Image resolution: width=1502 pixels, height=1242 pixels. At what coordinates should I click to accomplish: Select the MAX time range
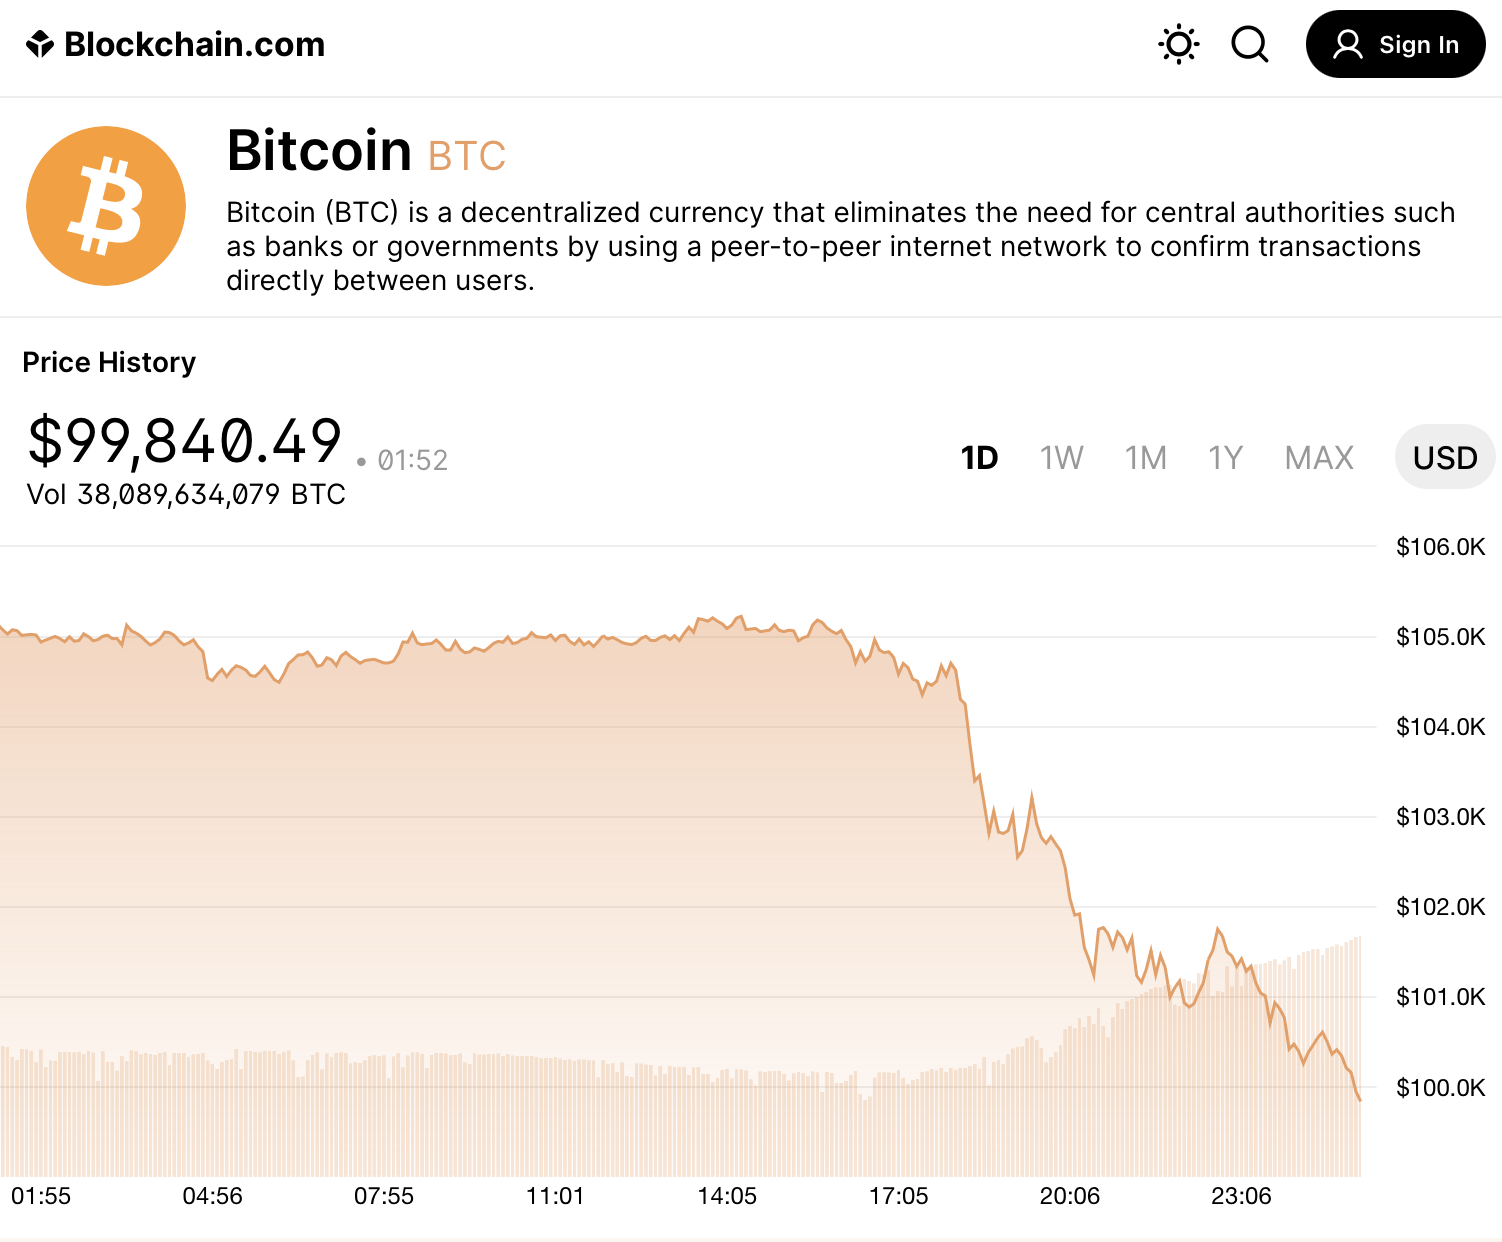(1319, 458)
